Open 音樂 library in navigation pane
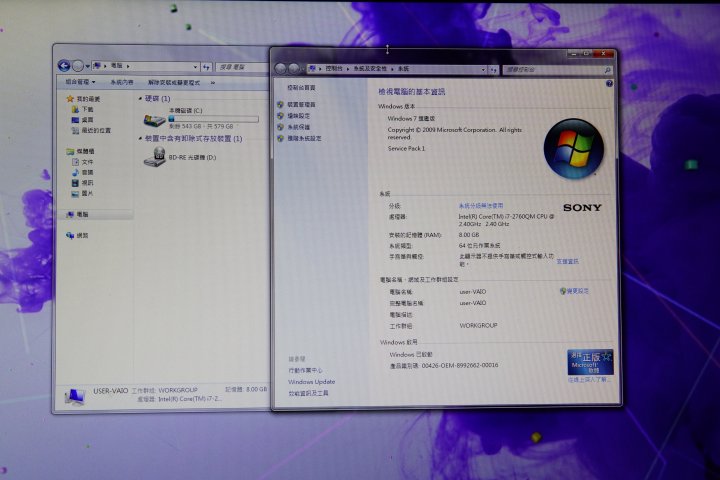 (83, 172)
